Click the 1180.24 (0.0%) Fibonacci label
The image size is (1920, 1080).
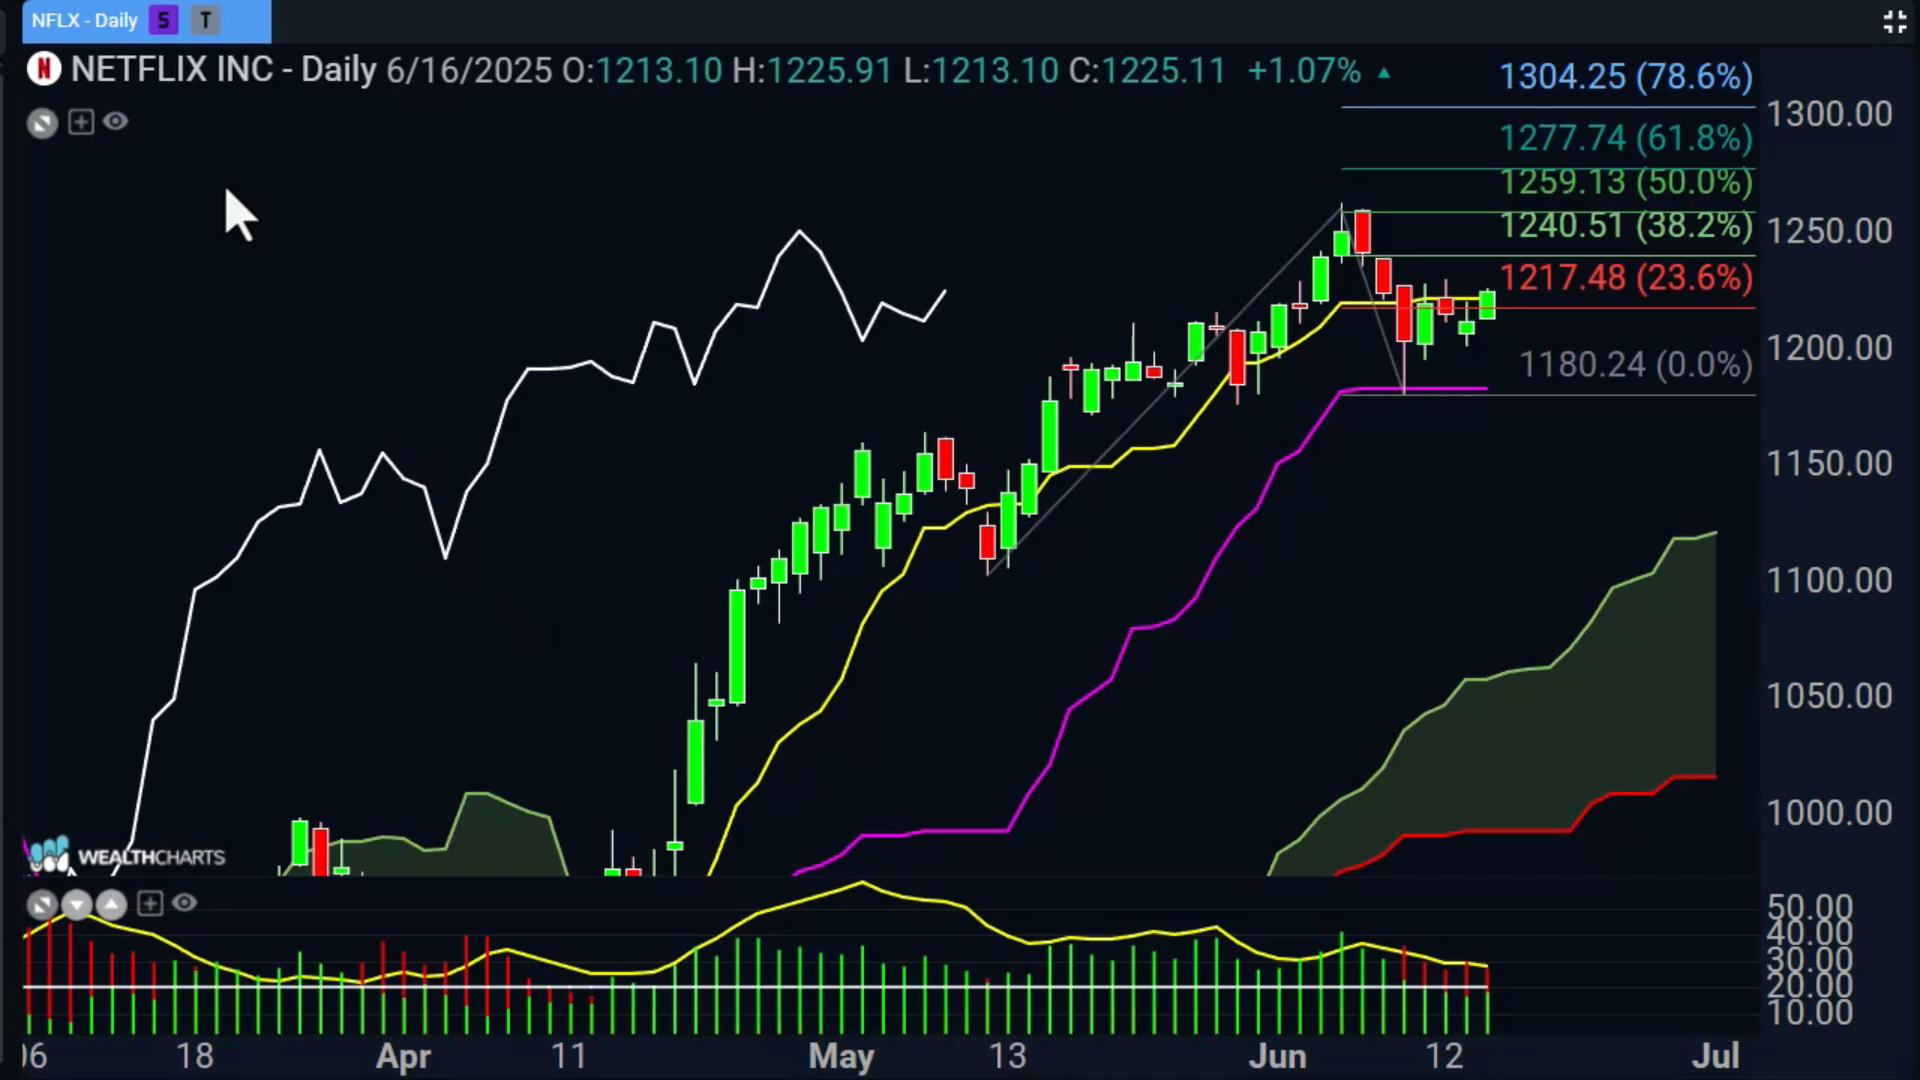(1636, 365)
